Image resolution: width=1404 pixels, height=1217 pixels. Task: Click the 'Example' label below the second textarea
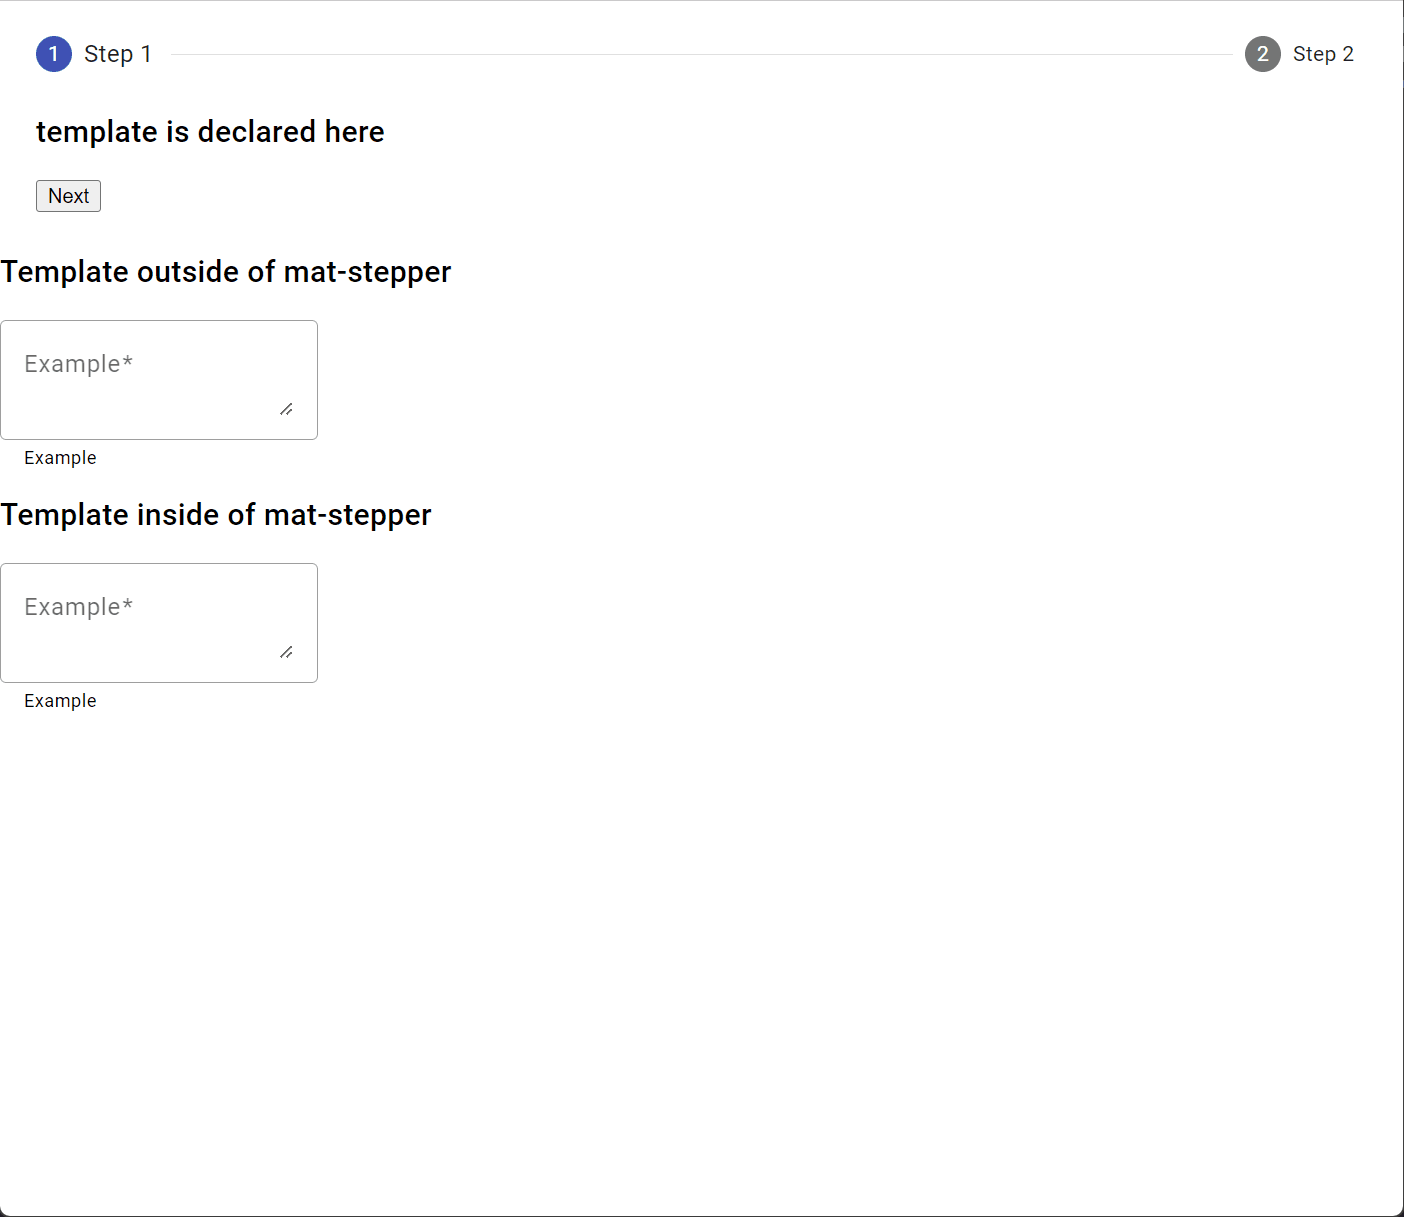60,700
